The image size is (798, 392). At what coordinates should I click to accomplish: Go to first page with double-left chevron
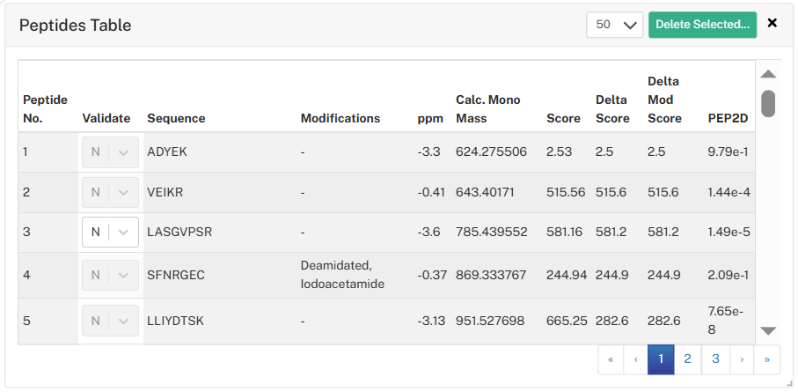tap(611, 359)
